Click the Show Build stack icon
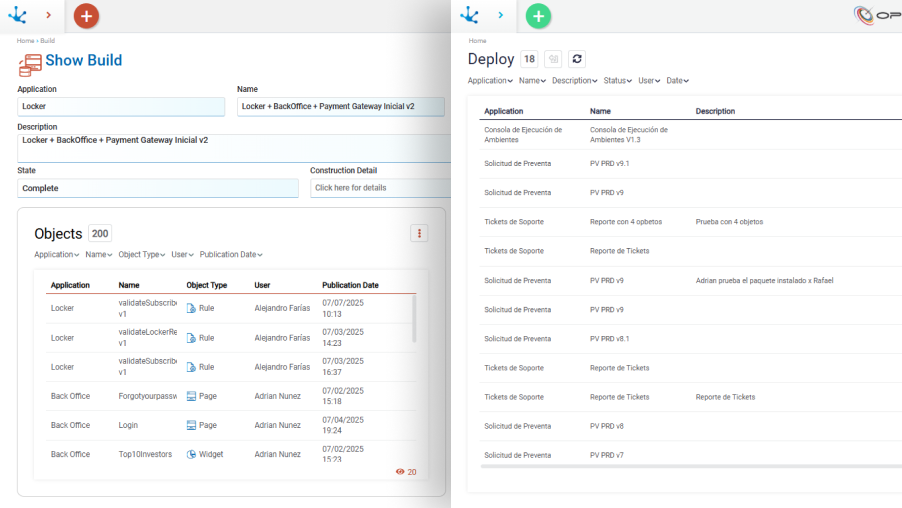 pos(29,64)
